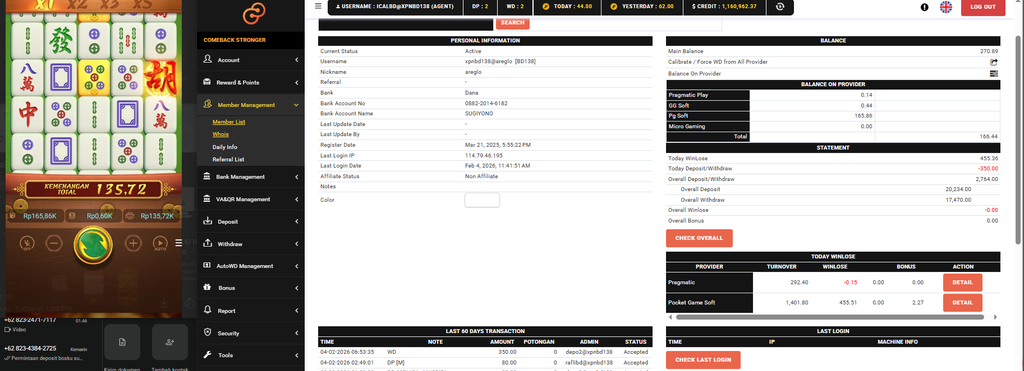The width and height of the screenshot is (1024, 371).
Task: Click Calibrate / Force WD share icon
Action: 994,62
